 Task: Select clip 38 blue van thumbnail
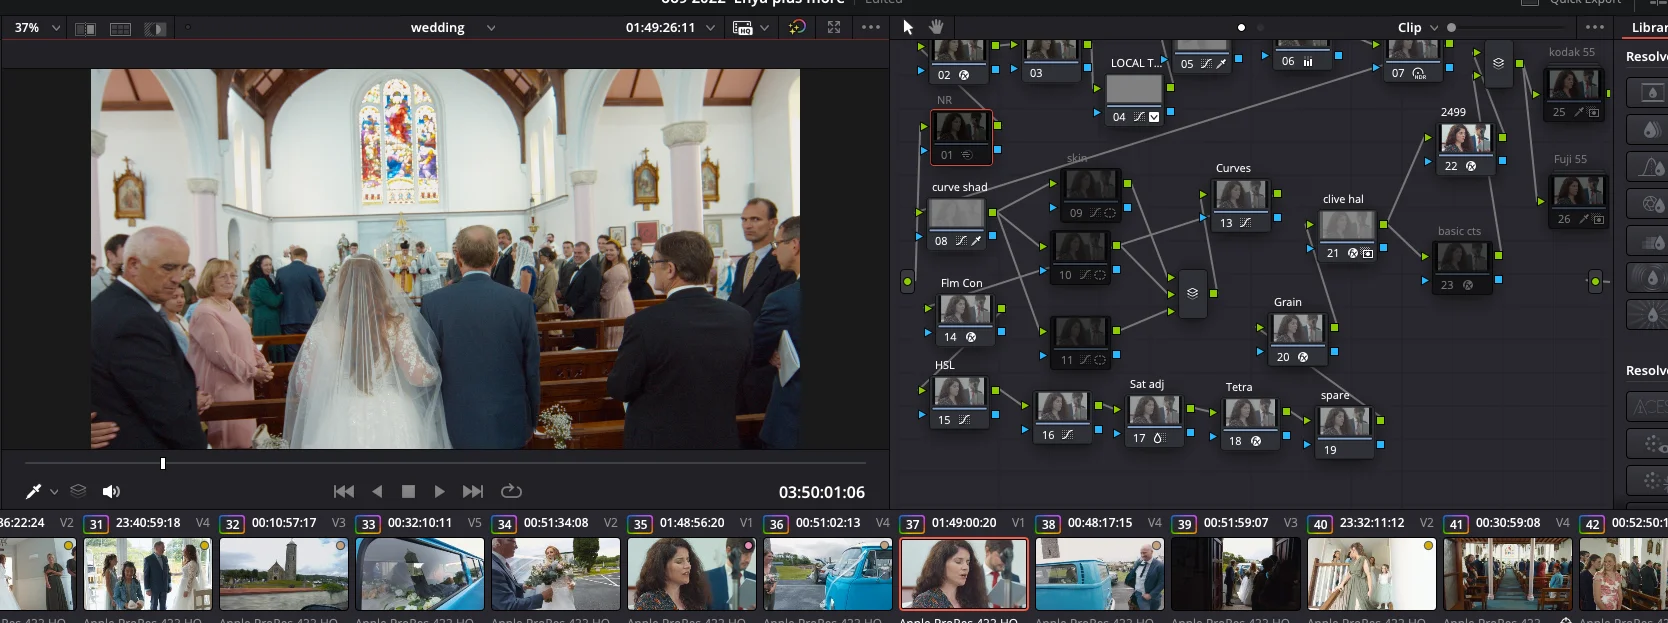[x=1100, y=574]
